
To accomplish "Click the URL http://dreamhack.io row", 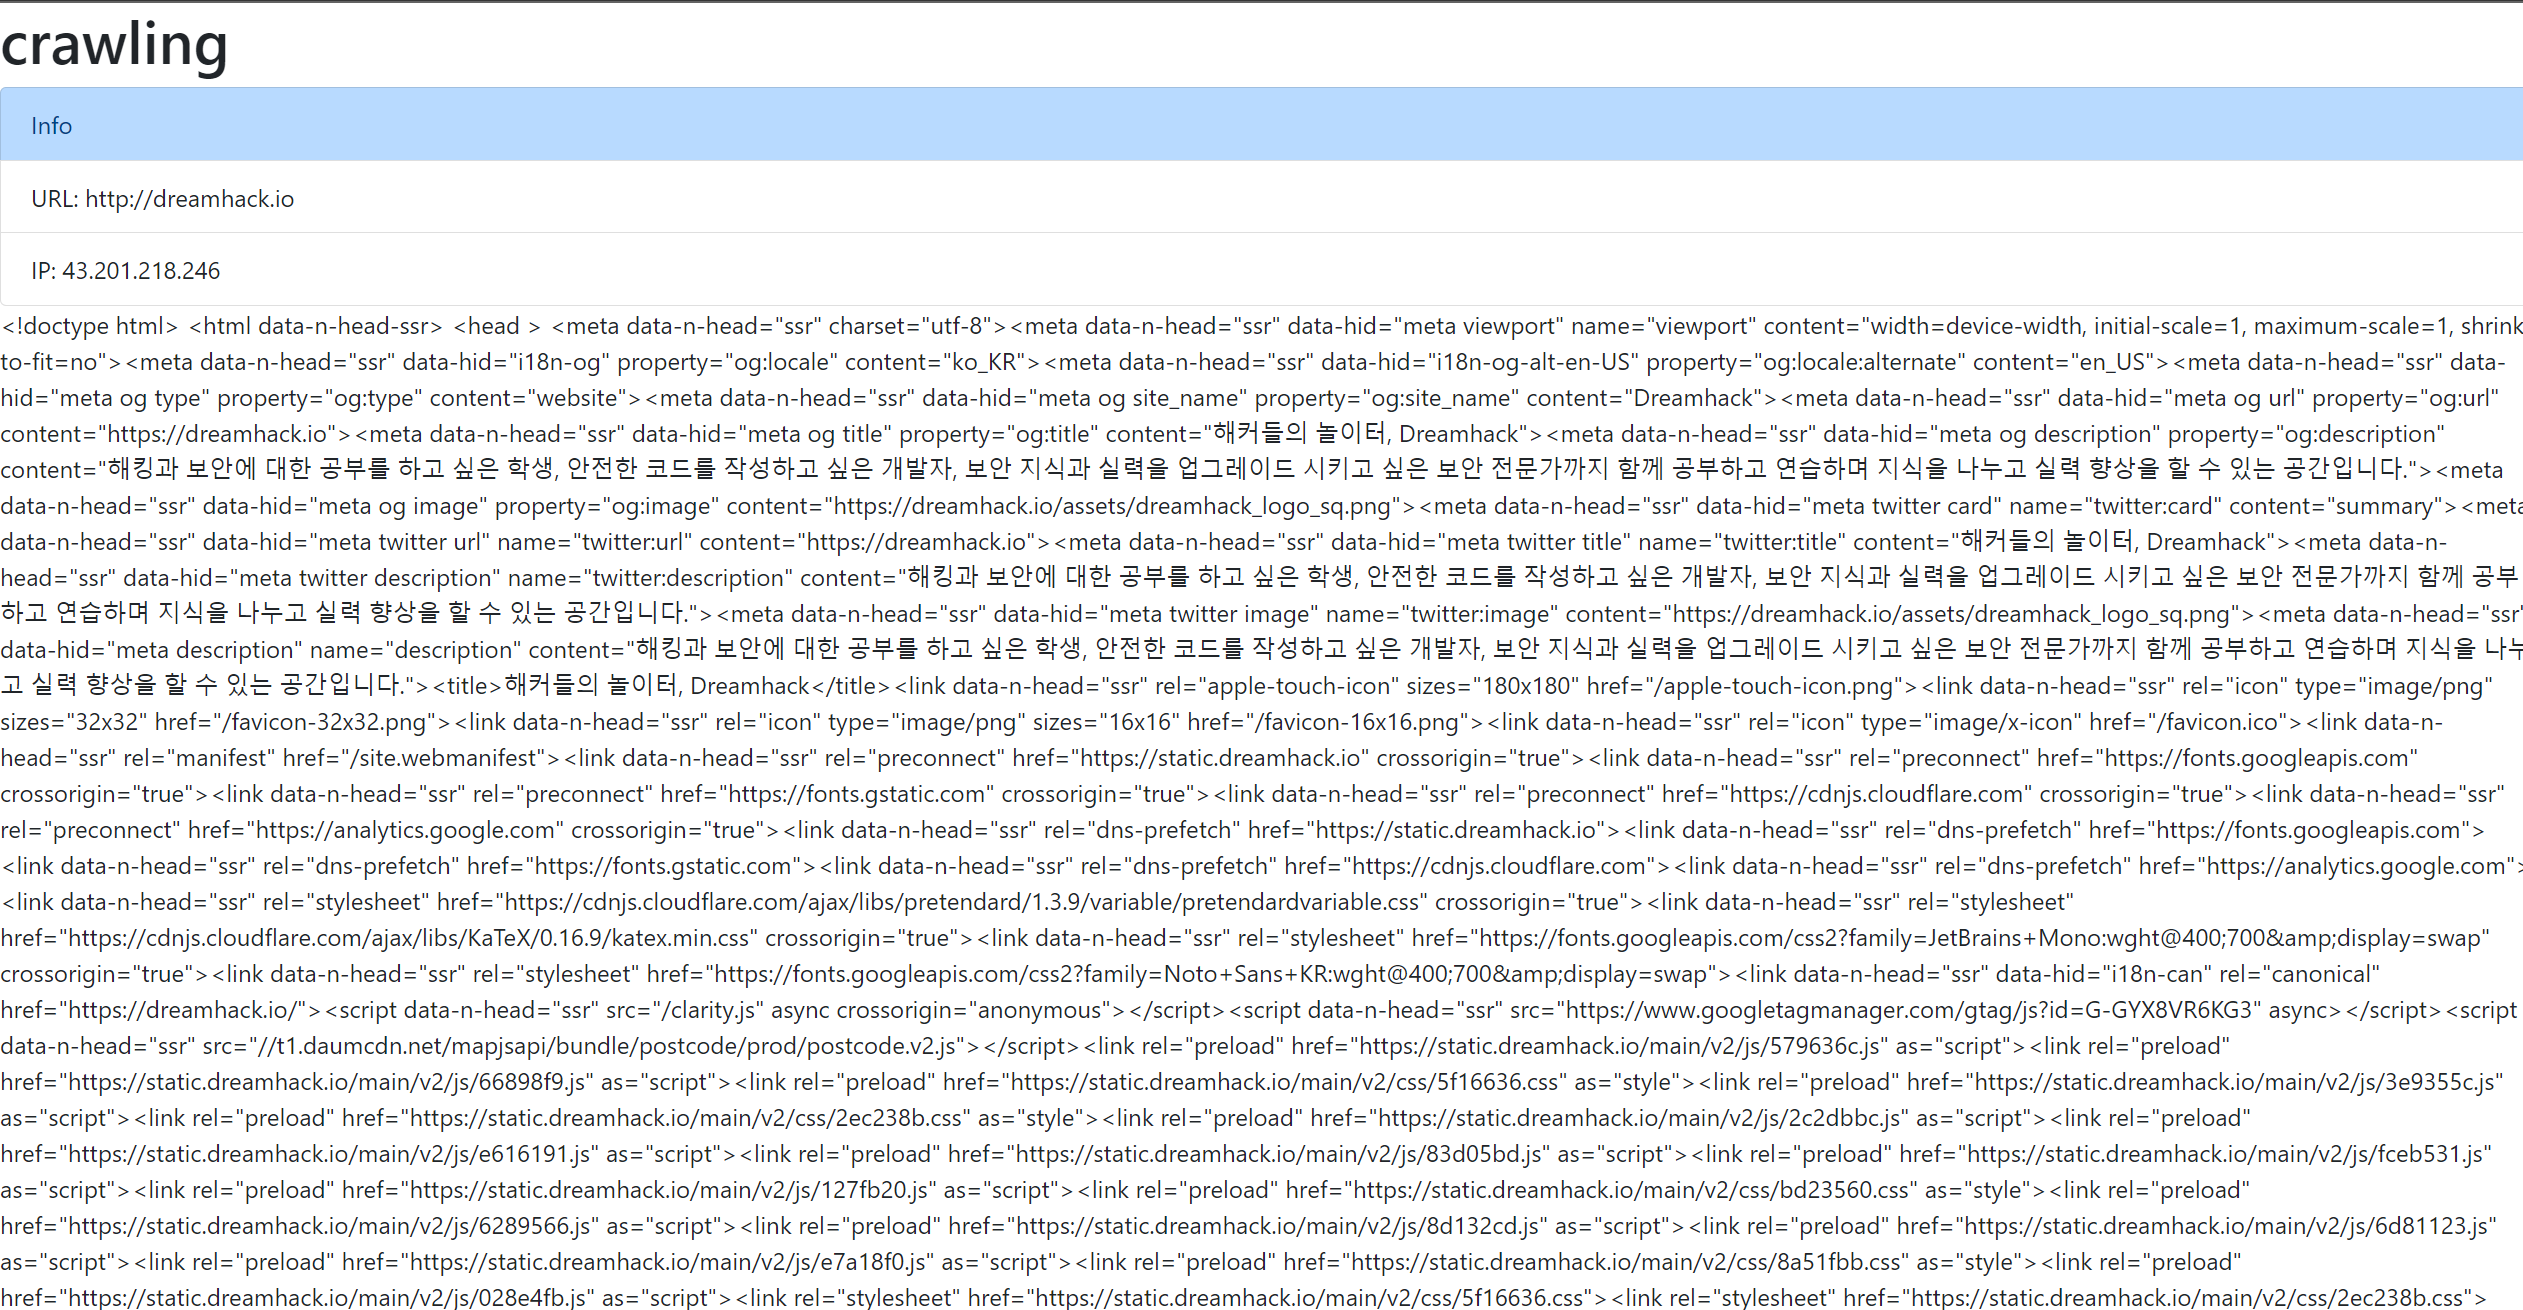I will pos(163,199).
